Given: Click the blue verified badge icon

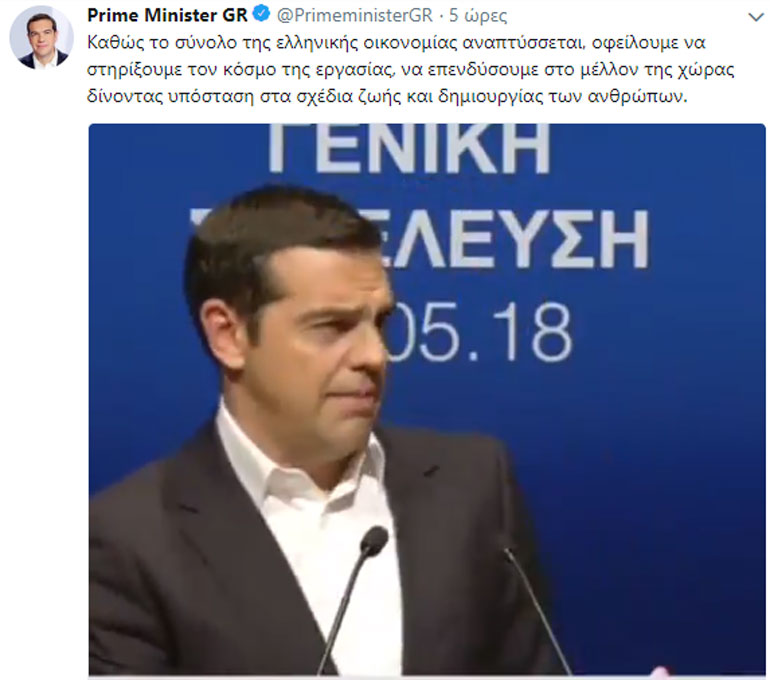Looking at the screenshot, I should click(261, 14).
